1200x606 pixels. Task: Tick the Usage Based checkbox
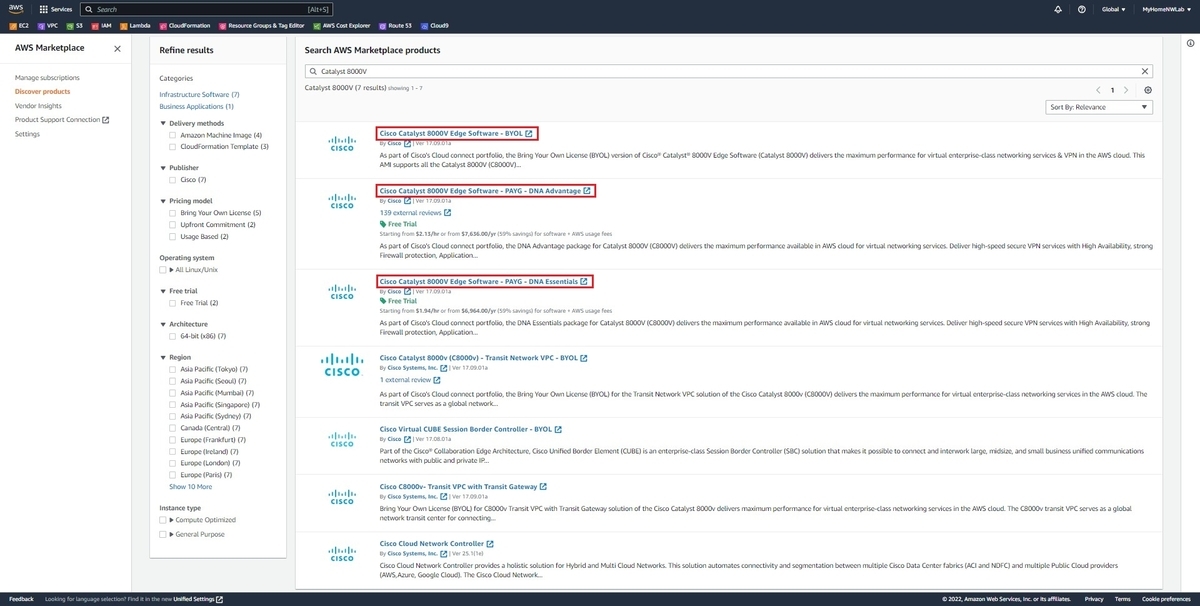pos(173,236)
